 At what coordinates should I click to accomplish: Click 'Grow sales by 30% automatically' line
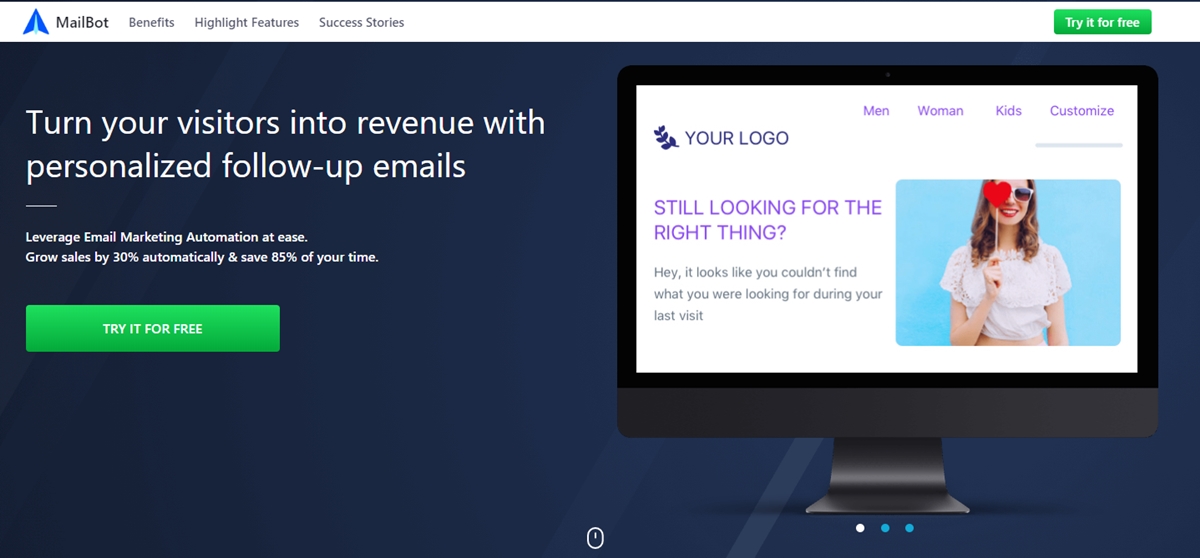tap(202, 257)
